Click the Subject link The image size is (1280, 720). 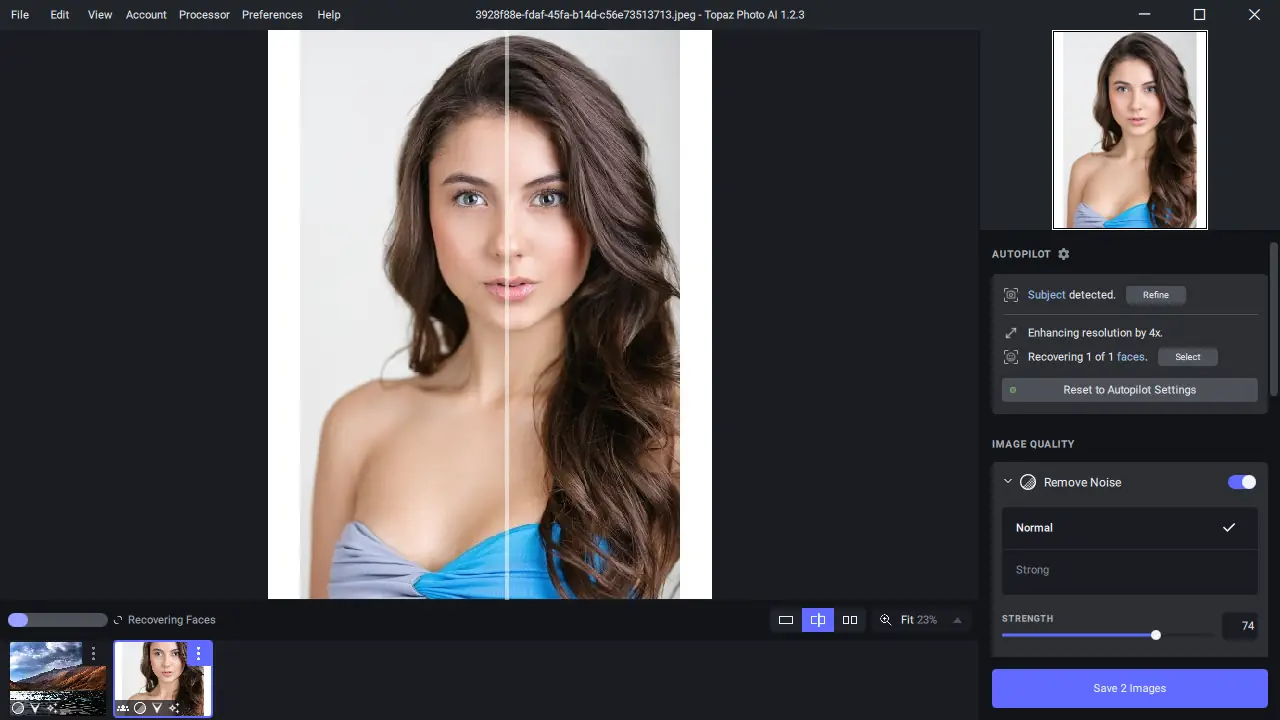[x=1047, y=295]
